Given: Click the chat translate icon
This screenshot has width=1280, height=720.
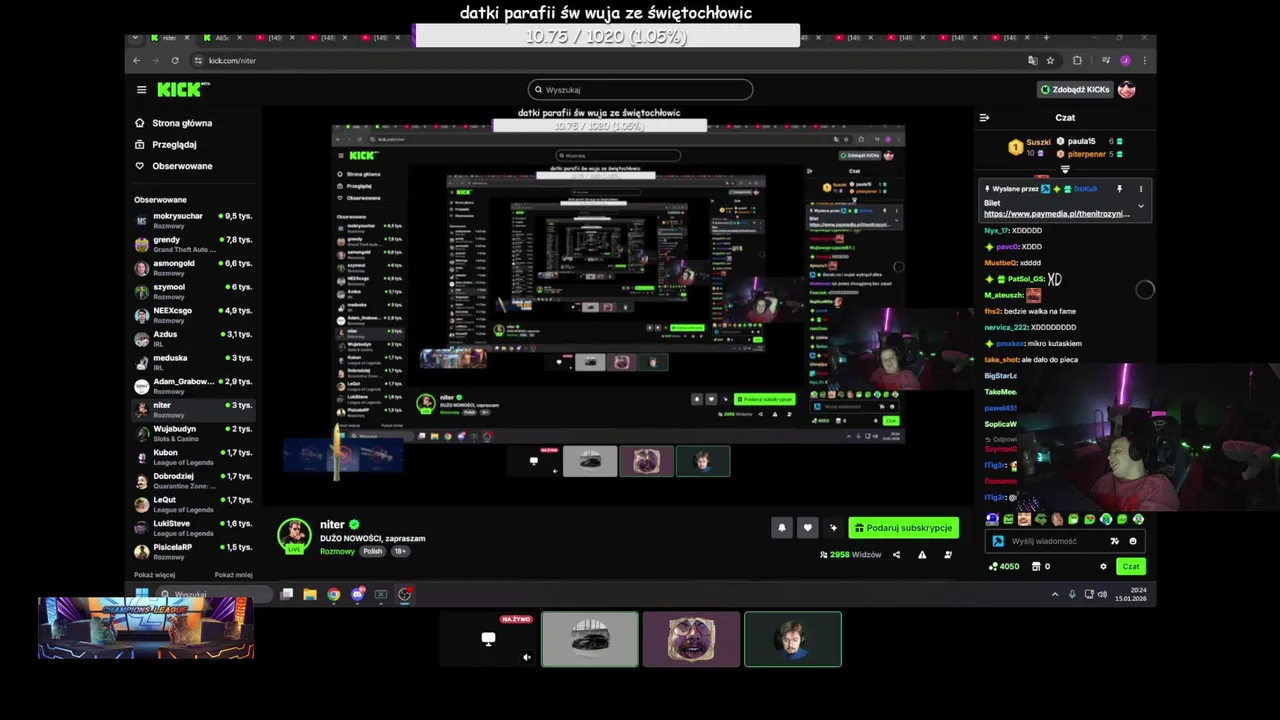Looking at the screenshot, I should click(x=1115, y=541).
